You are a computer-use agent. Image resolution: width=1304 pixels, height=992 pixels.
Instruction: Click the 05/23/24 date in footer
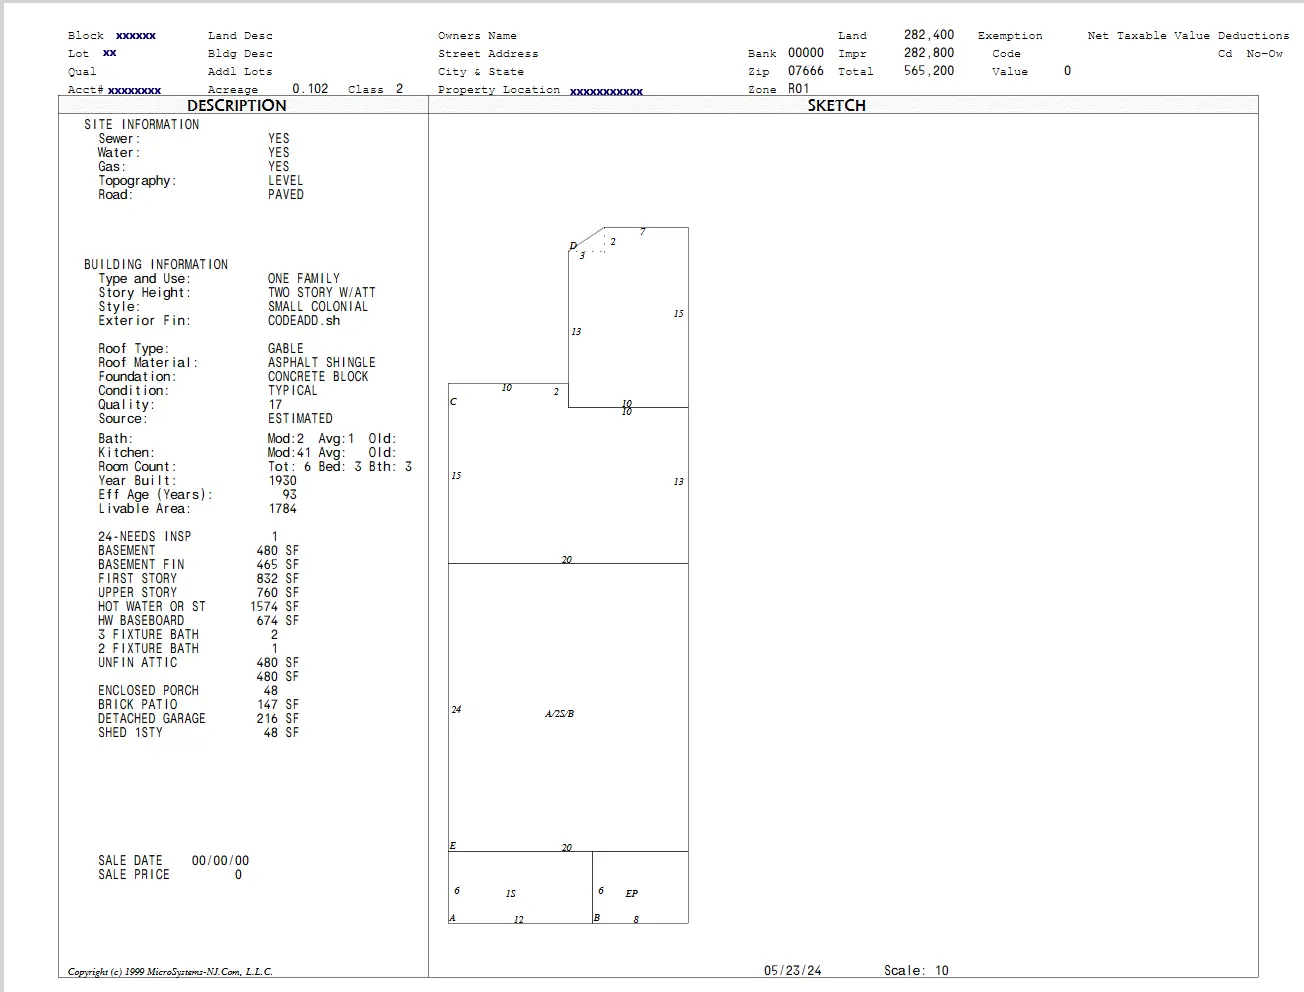point(792,971)
